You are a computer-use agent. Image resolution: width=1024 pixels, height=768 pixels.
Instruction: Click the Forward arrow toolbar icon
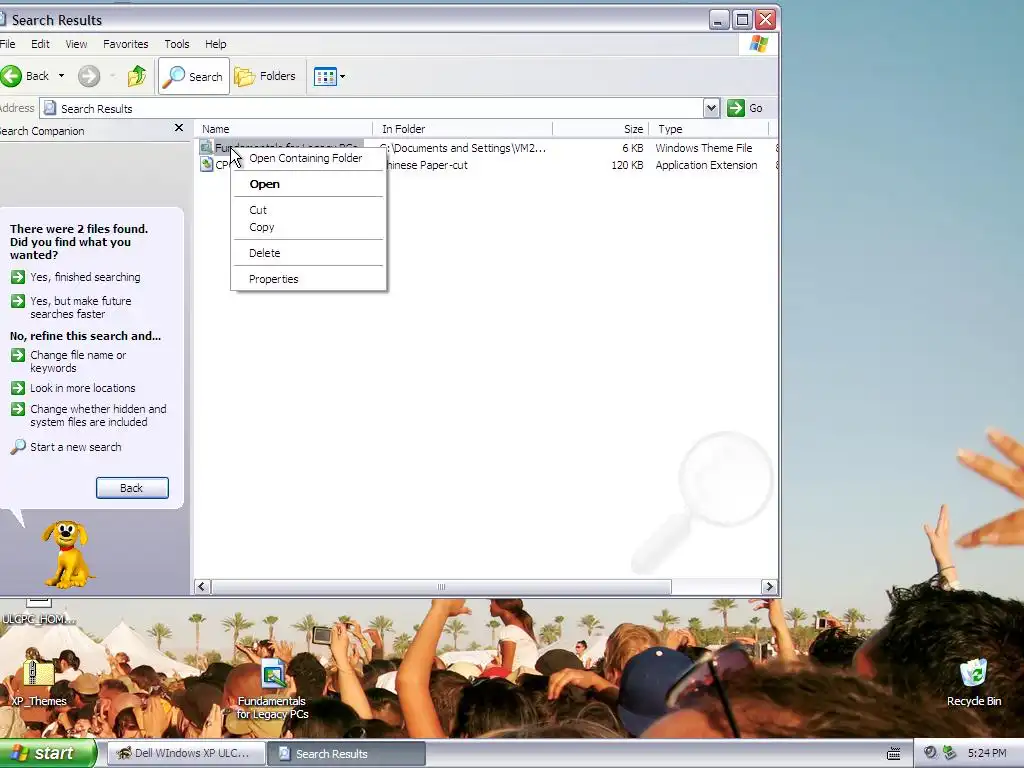tap(89, 76)
